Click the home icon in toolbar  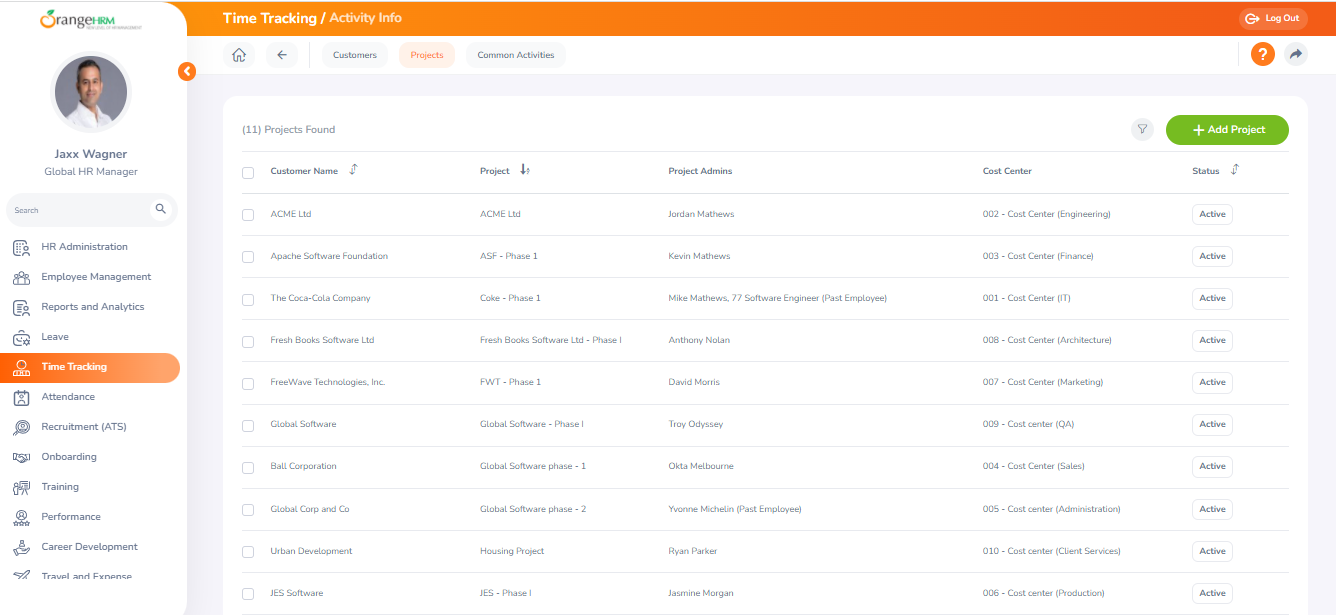click(238, 55)
